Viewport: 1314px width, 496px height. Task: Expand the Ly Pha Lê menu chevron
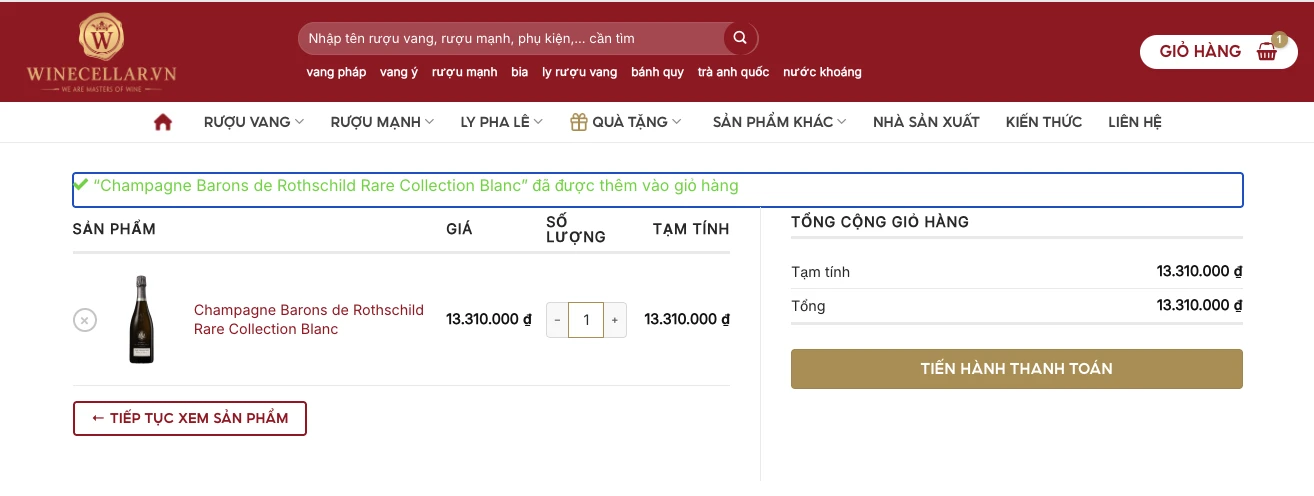pyautogui.click(x=538, y=122)
